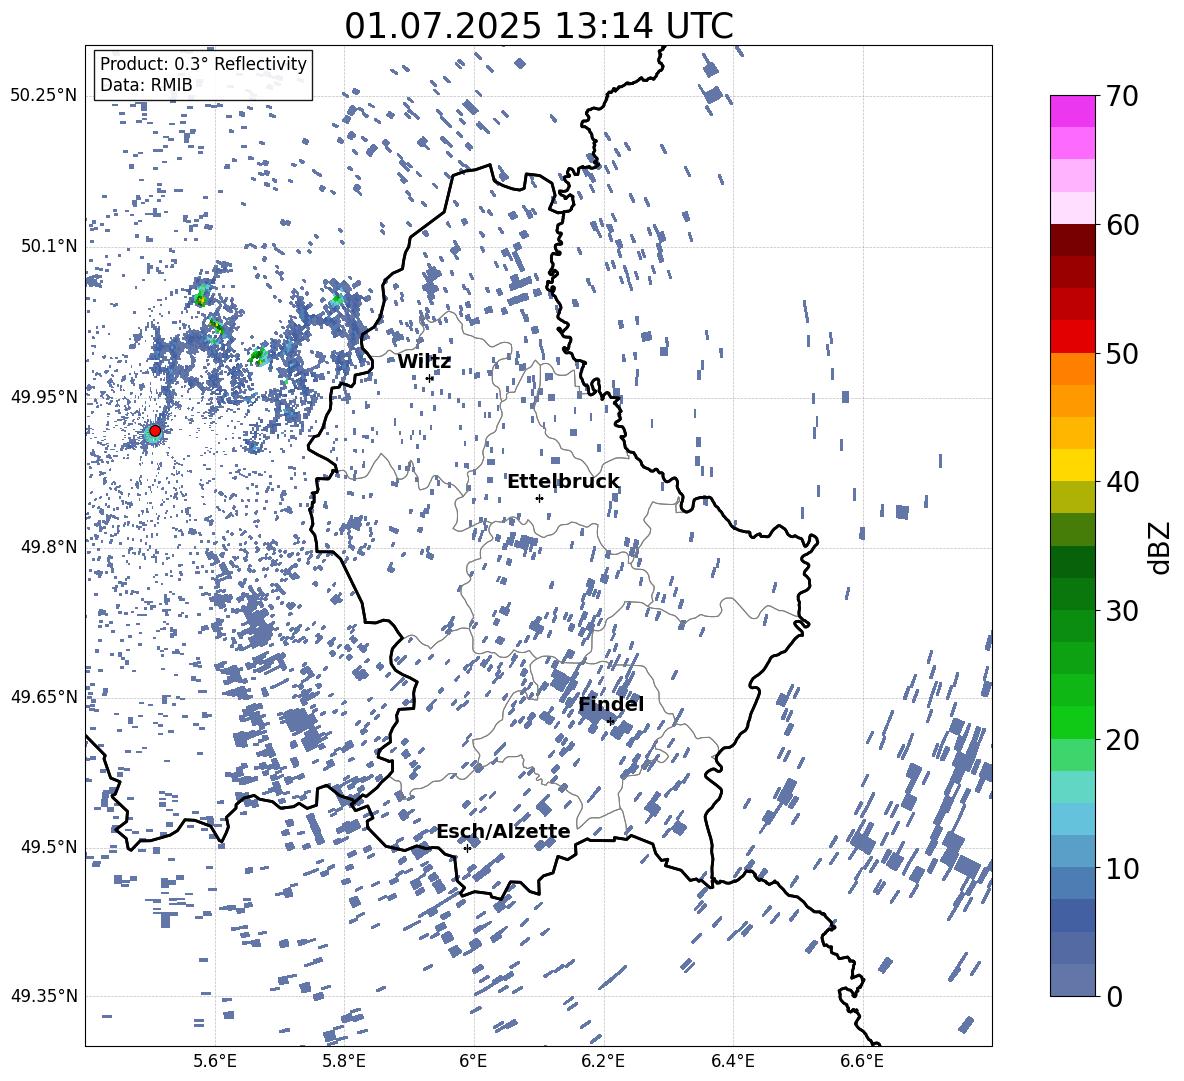This screenshot has height=1081, width=1184.
Task: Click the 6.6°E longitude label
Action: click(x=862, y=1062)
